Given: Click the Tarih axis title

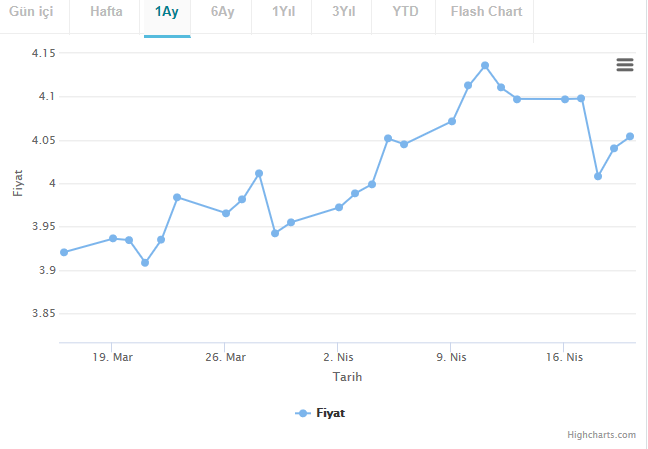Looking at the screenshot, I should click(x=347, y=377).
